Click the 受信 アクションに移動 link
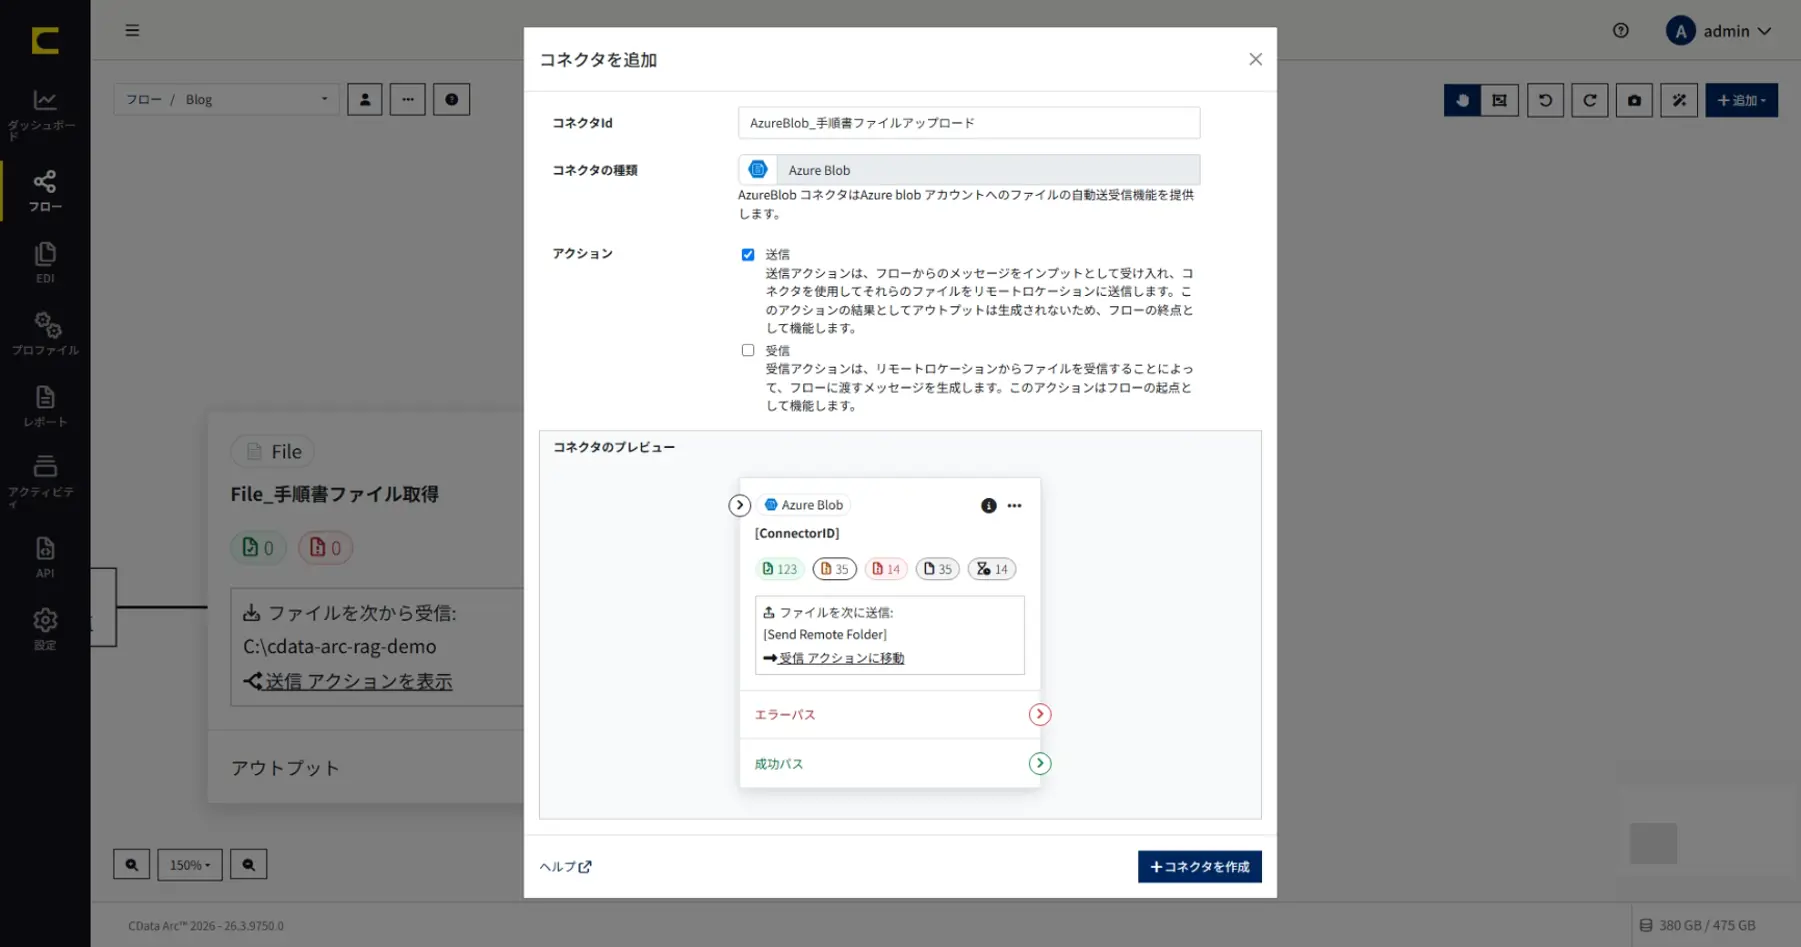The width and height of the screenshot is (1801, 947). pos(841,658)
